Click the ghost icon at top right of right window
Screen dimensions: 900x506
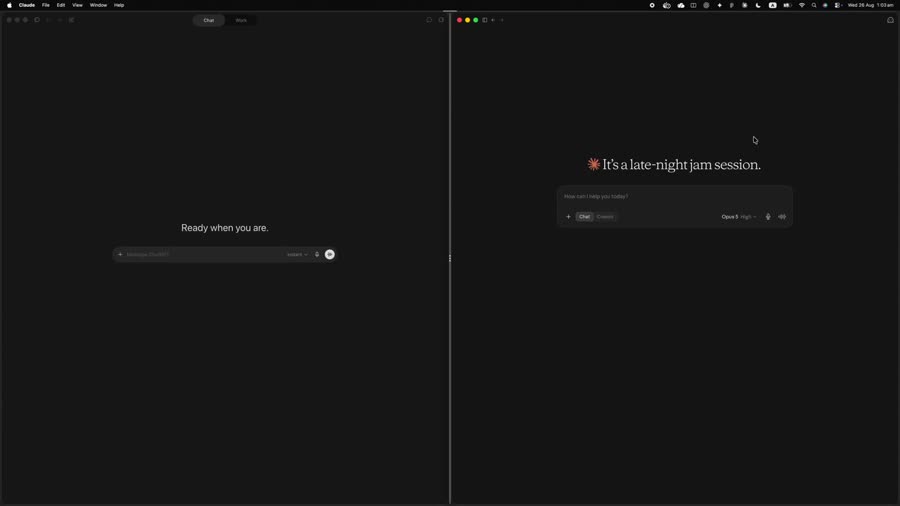(890, 20)
